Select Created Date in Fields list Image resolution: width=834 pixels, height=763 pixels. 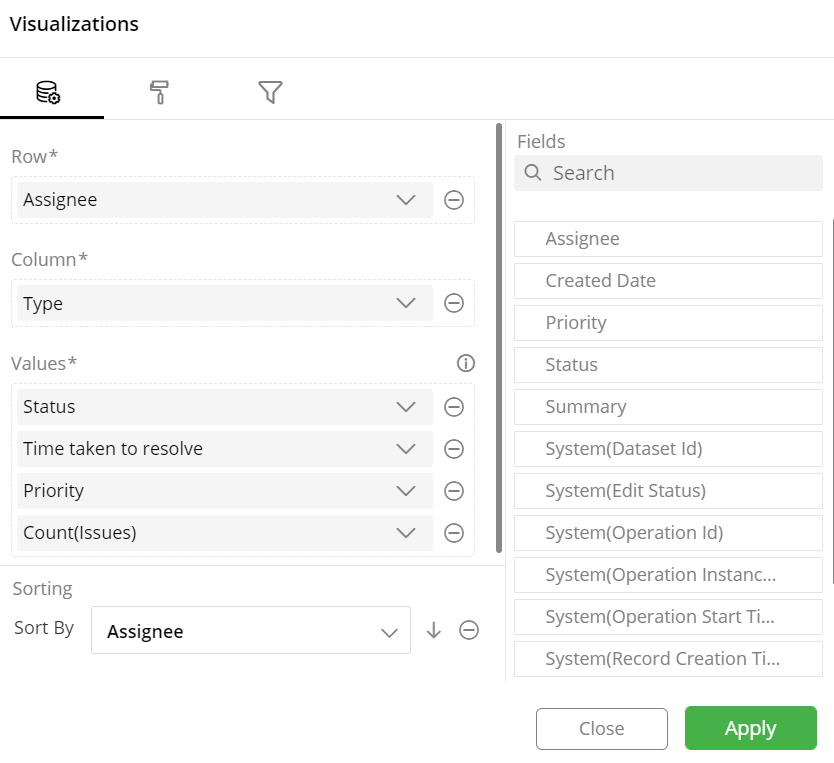tap(668, 281)
